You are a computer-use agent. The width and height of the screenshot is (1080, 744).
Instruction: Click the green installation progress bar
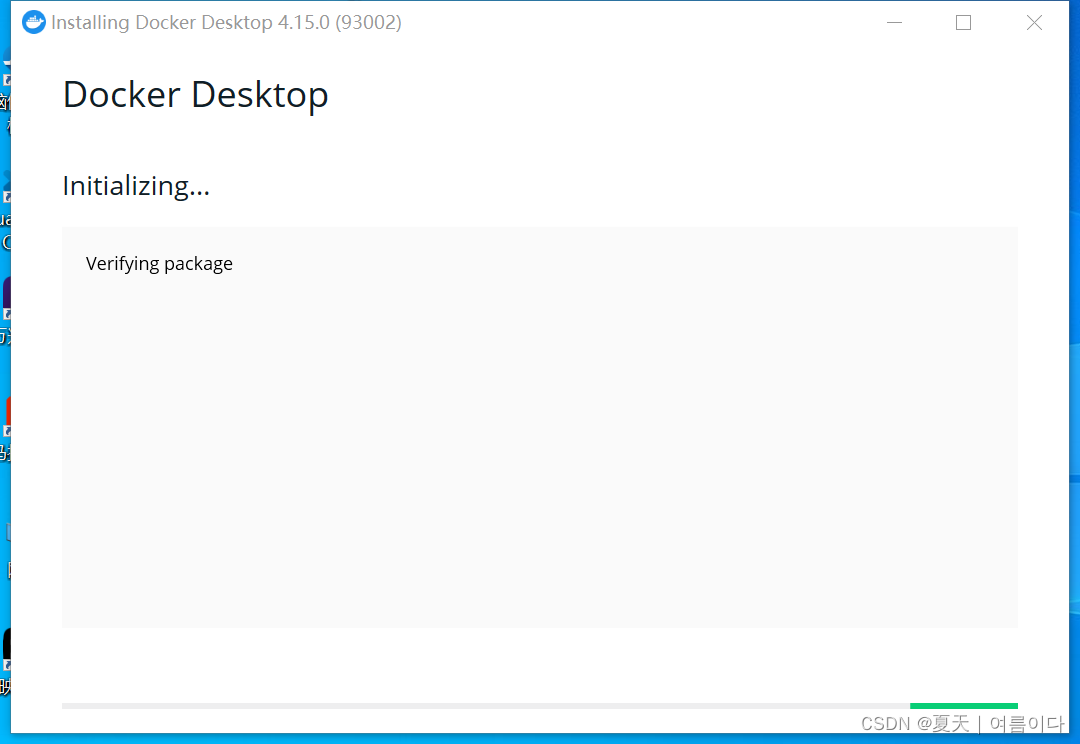coord(964,705)
